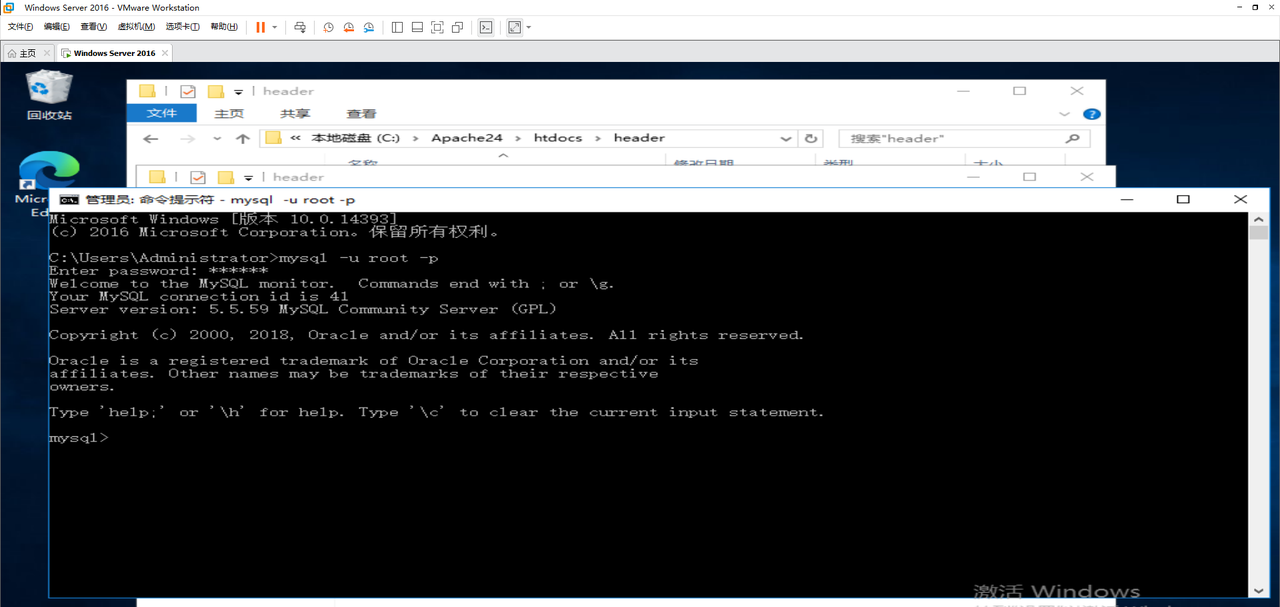The width and height of the screenshot is (1280, 607).
Task: Minimize the command prompt window
Action: coord(1127,200)
